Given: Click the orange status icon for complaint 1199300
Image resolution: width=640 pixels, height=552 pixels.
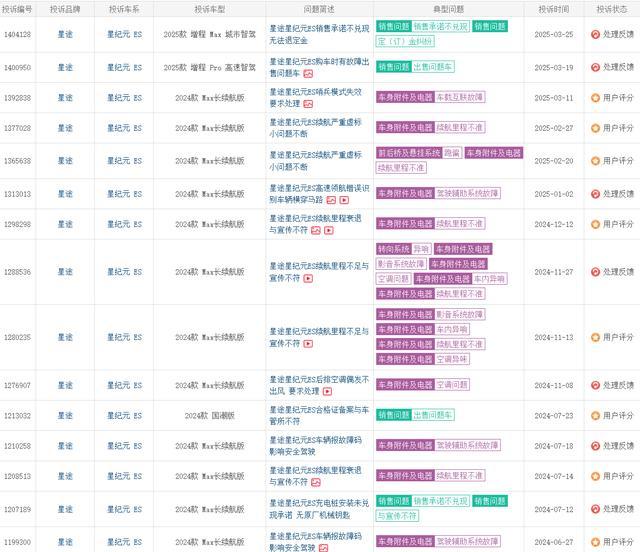Looking at the screenshot, I should pos(596,542).
